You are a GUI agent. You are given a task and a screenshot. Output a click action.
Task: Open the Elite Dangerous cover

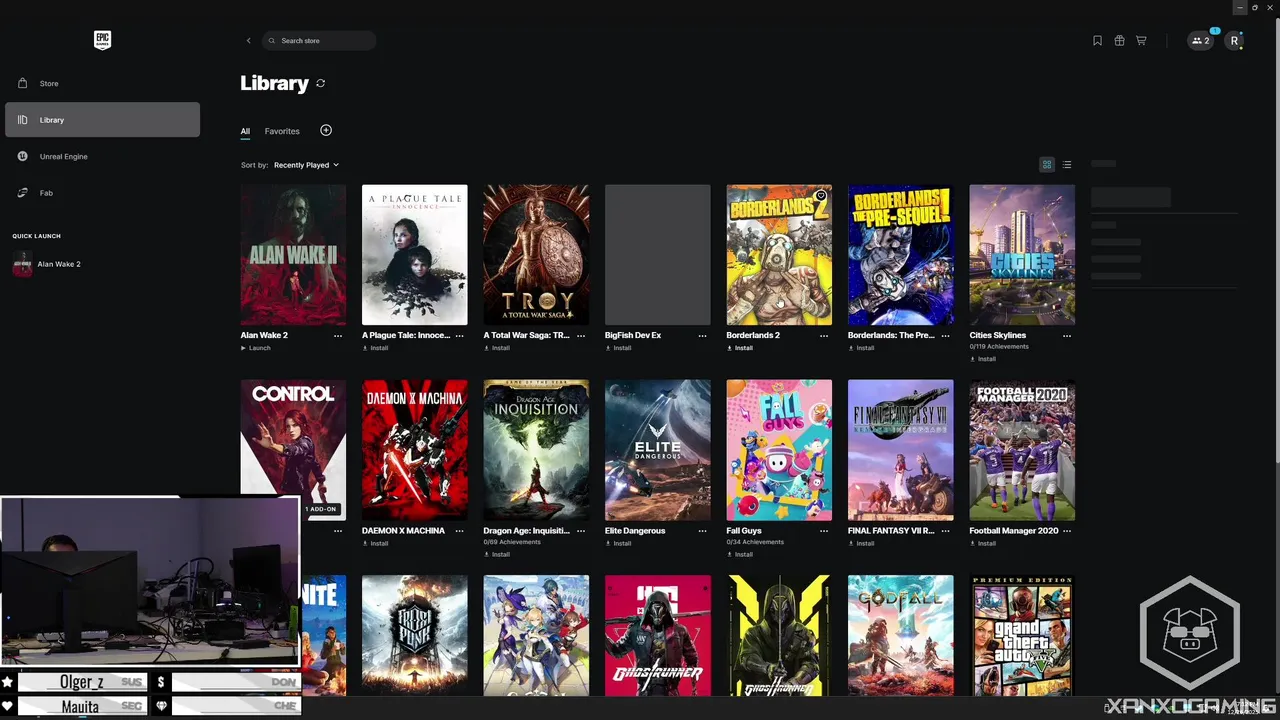658,450
